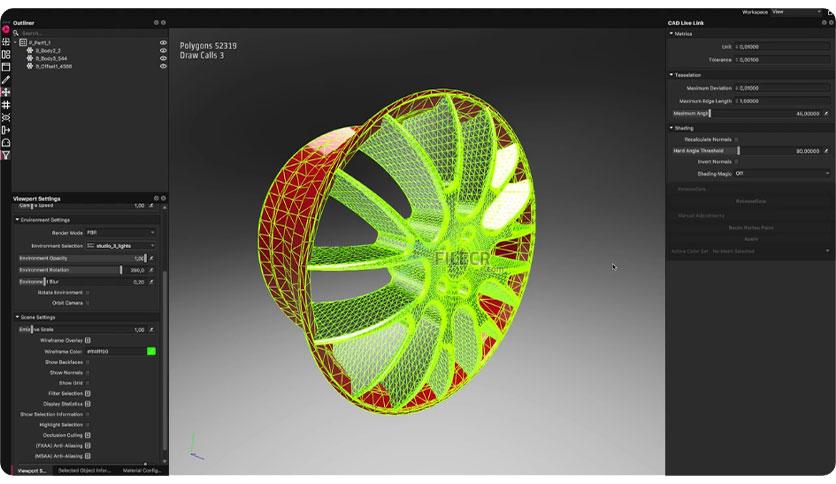Open the Shading Magic dropdown
The width and height of the screenshot is (836, 484).
[x=782, y=173]
